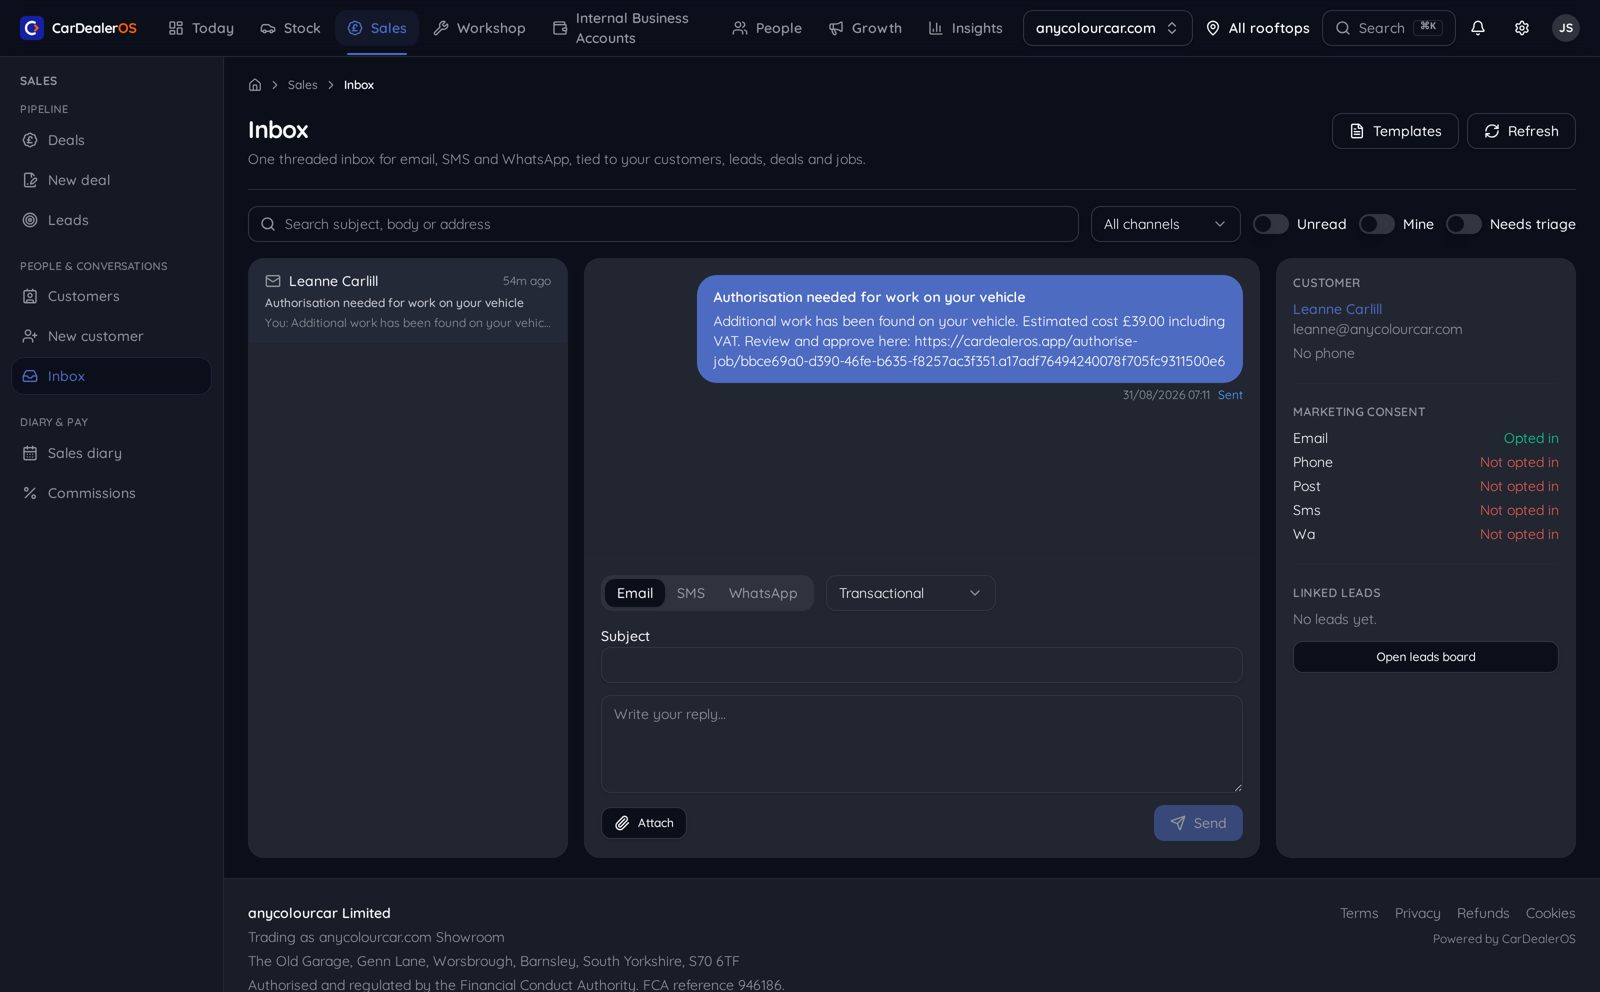Click the Leads target icon
Viewport: 1600px width, 992px height.
click(x=30, y=220)
